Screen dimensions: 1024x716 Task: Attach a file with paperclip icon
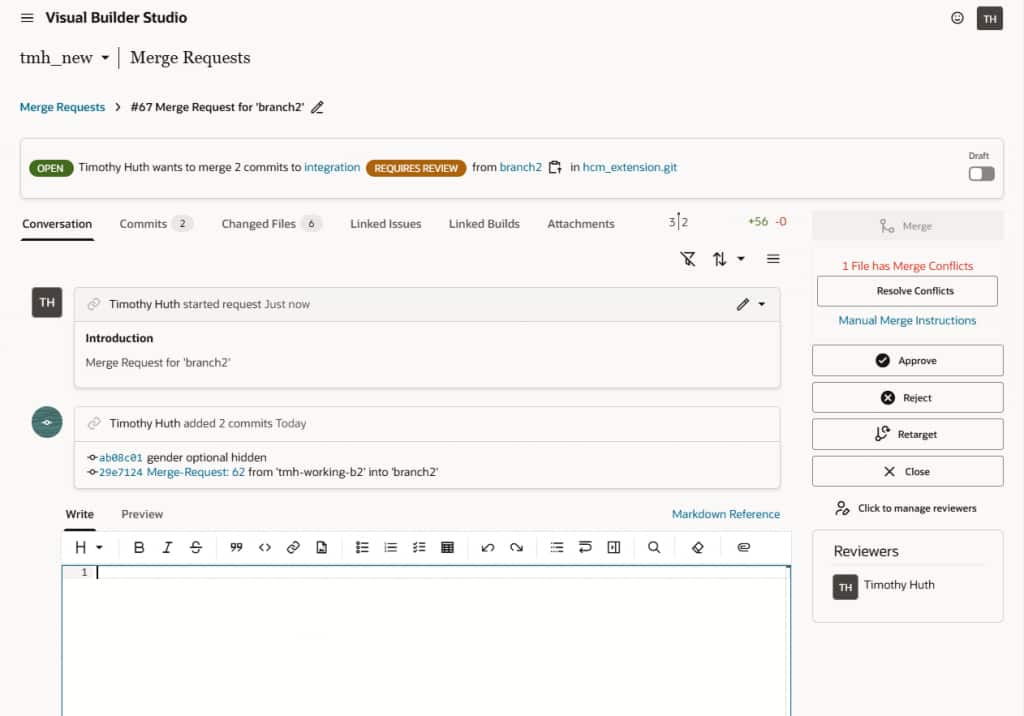[x=743, y=547]
